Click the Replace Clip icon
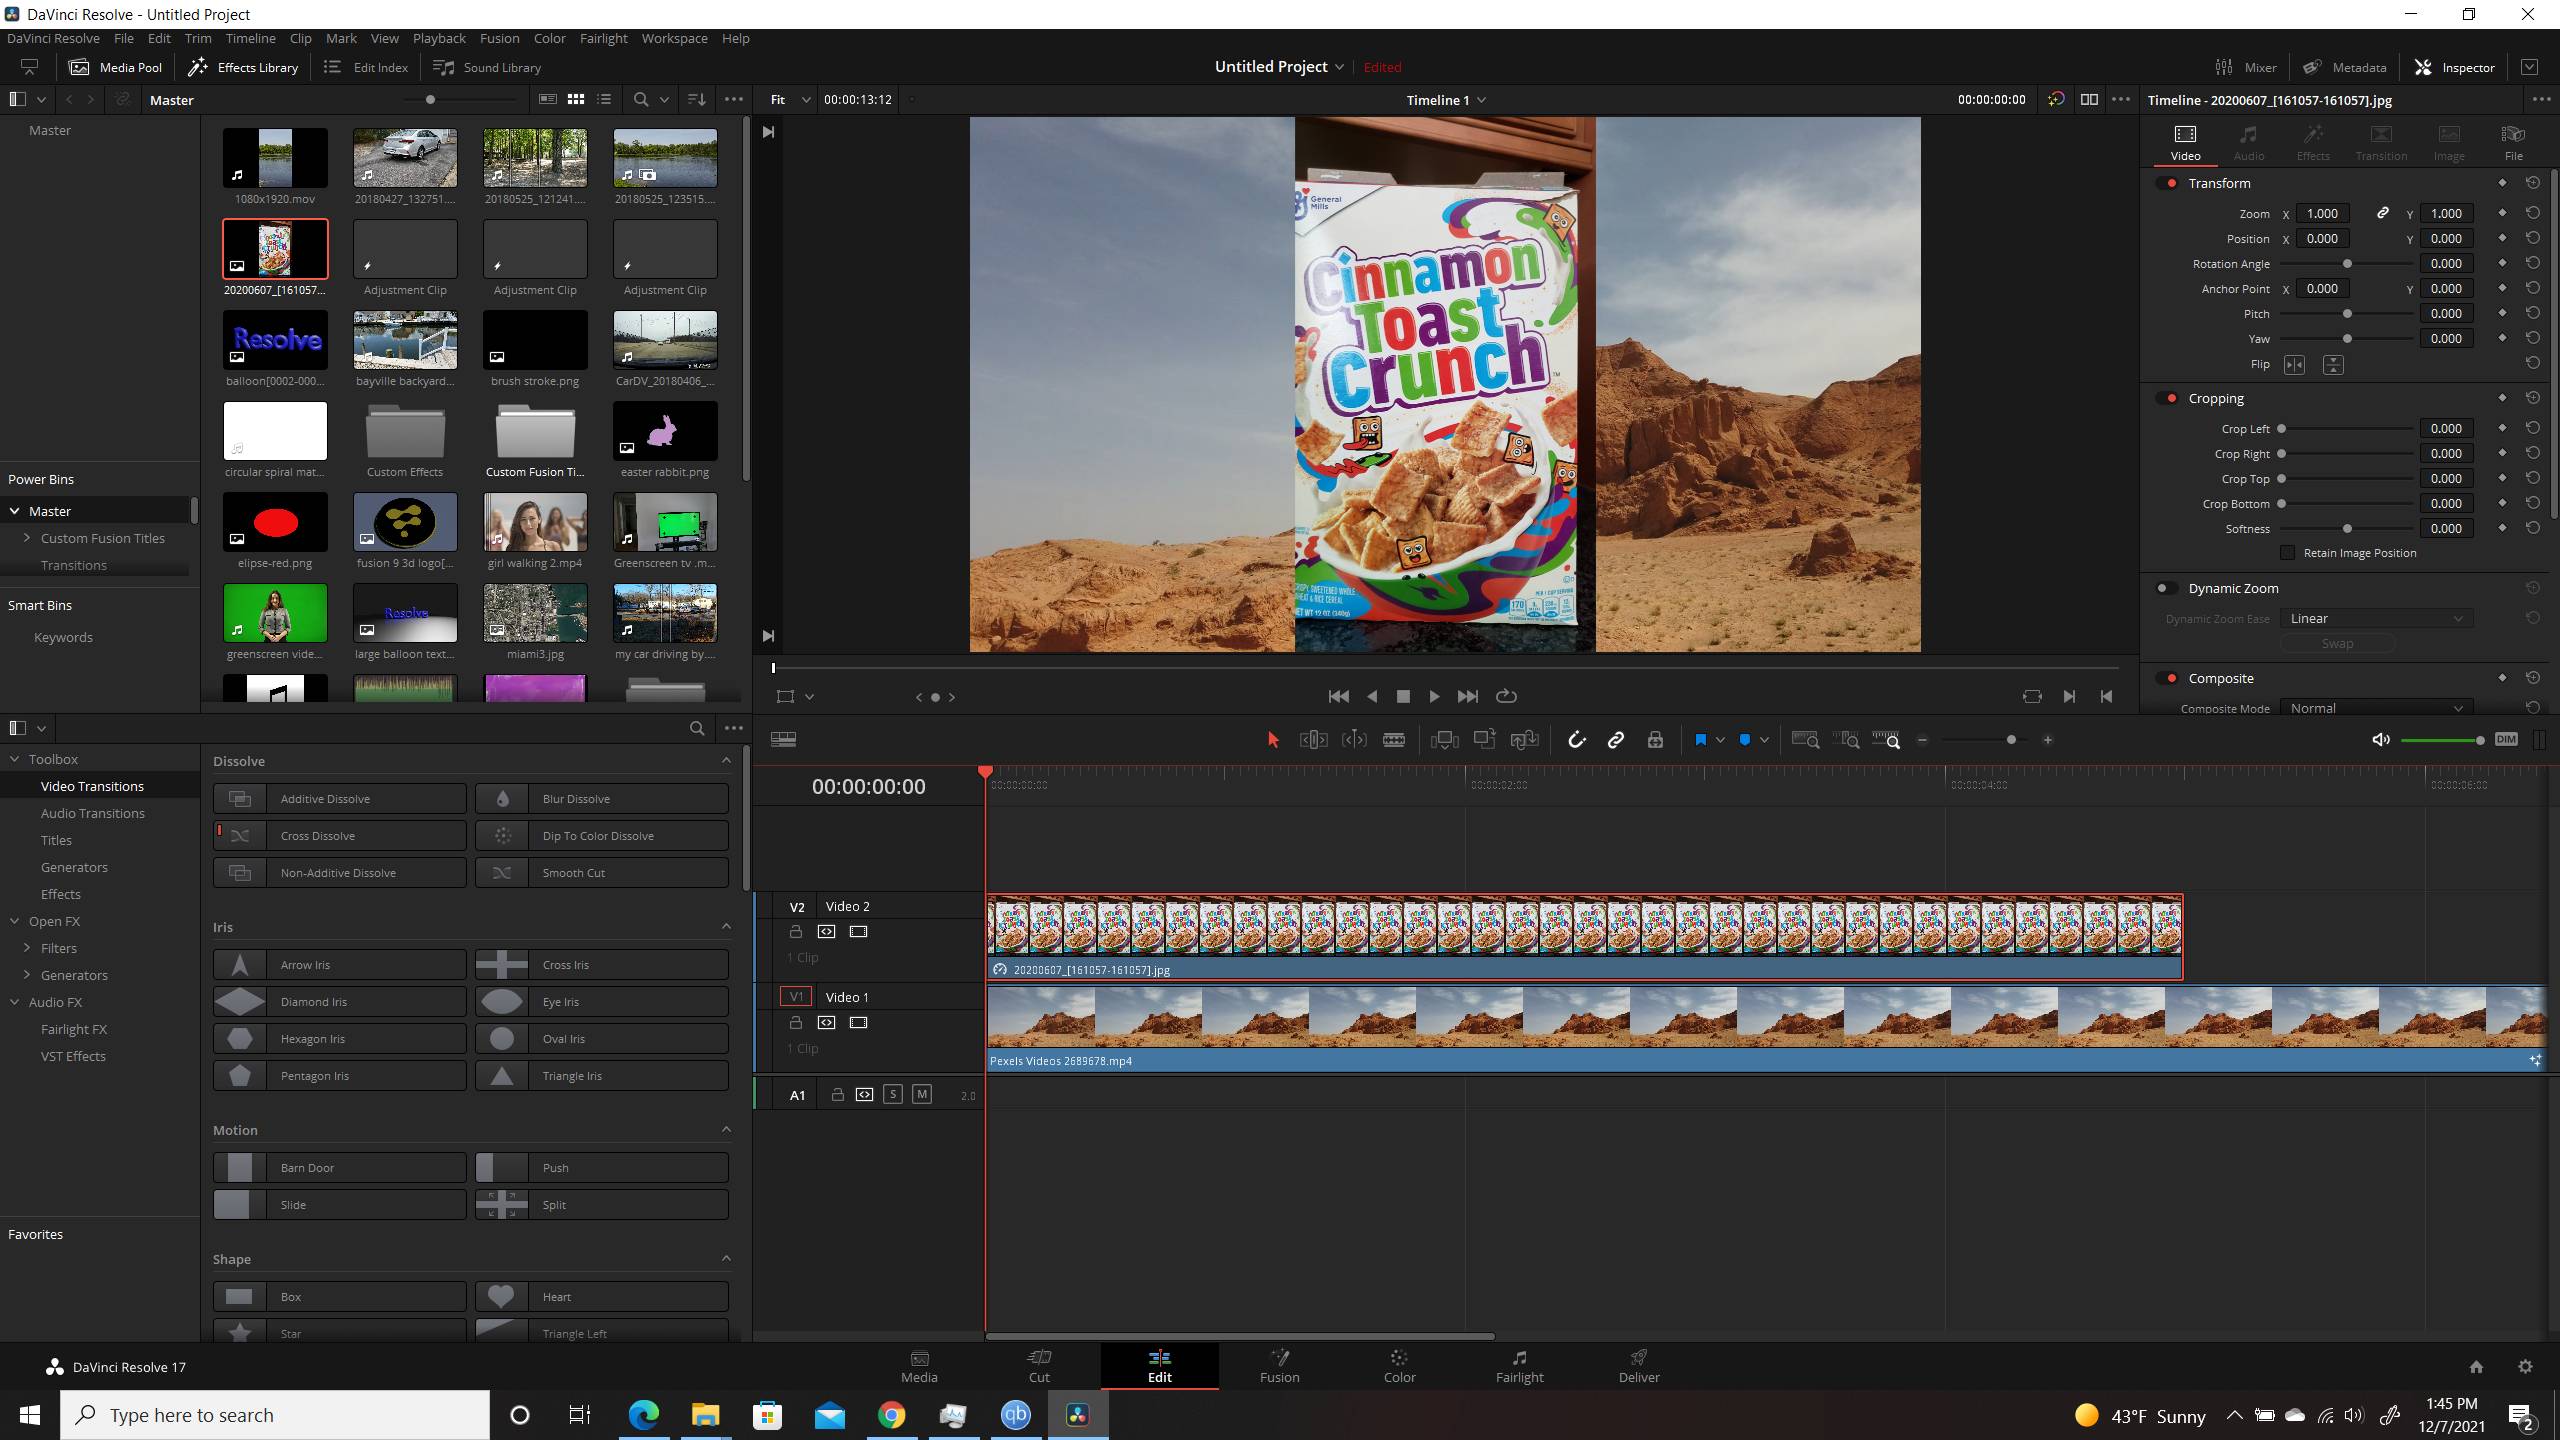Image resolution: width=2560 pixels, height=1440 pixels. point(1524,740)
